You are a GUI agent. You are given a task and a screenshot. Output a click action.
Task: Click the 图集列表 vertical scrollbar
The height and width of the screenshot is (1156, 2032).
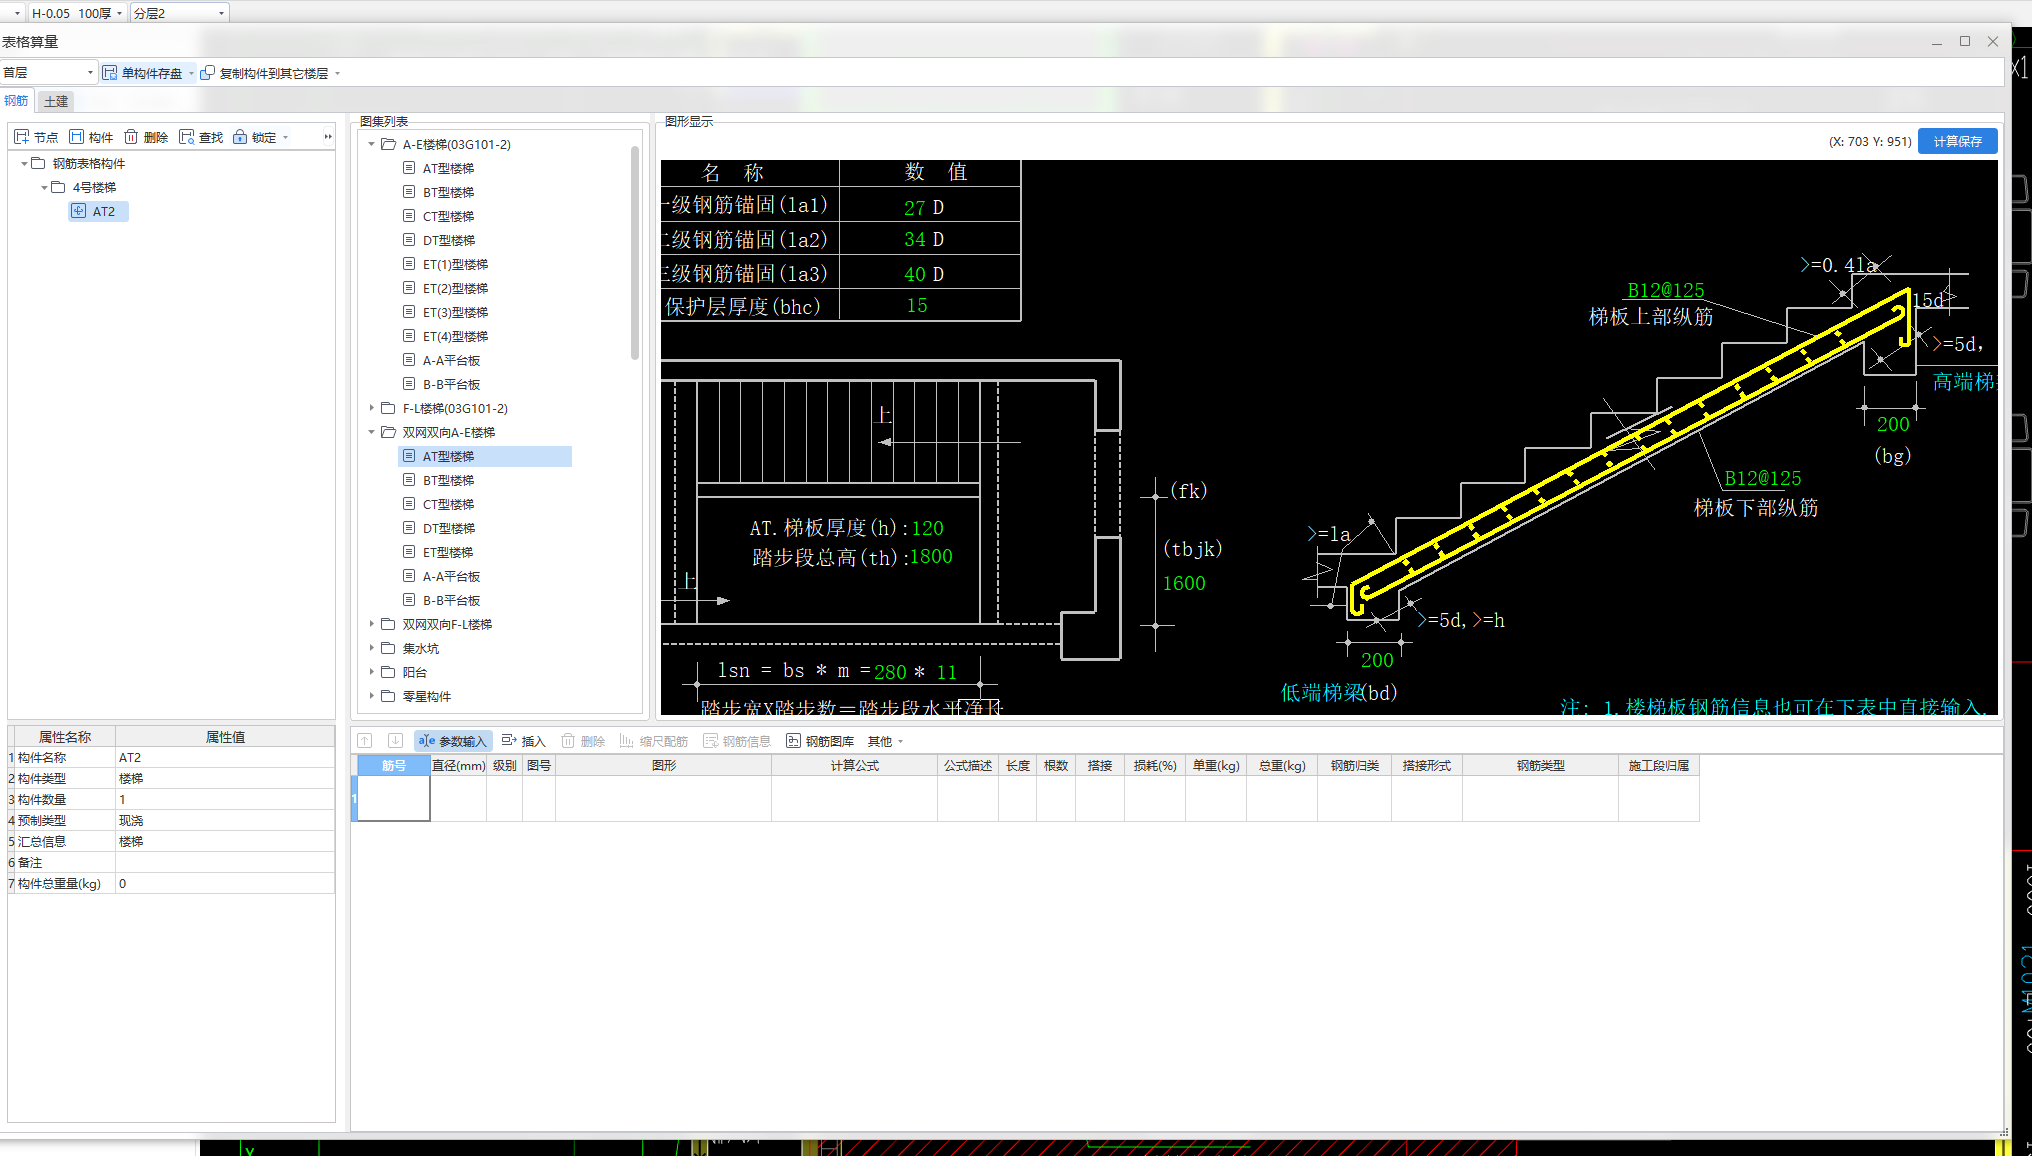point(635,253)
